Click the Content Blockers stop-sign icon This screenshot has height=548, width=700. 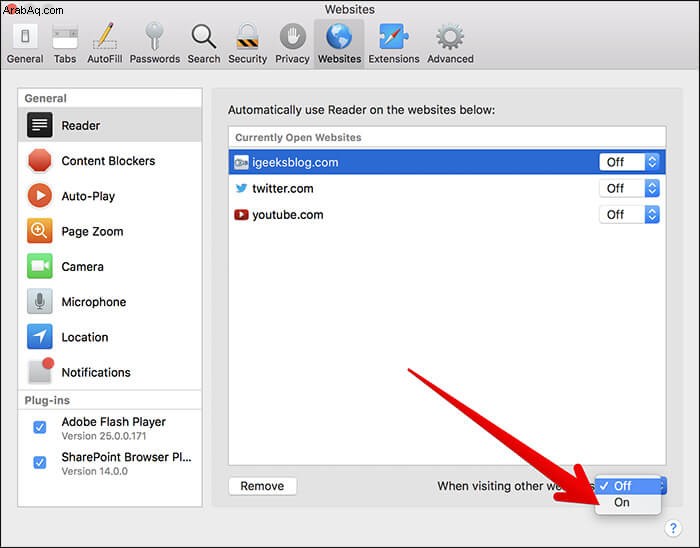coord(40,161)
